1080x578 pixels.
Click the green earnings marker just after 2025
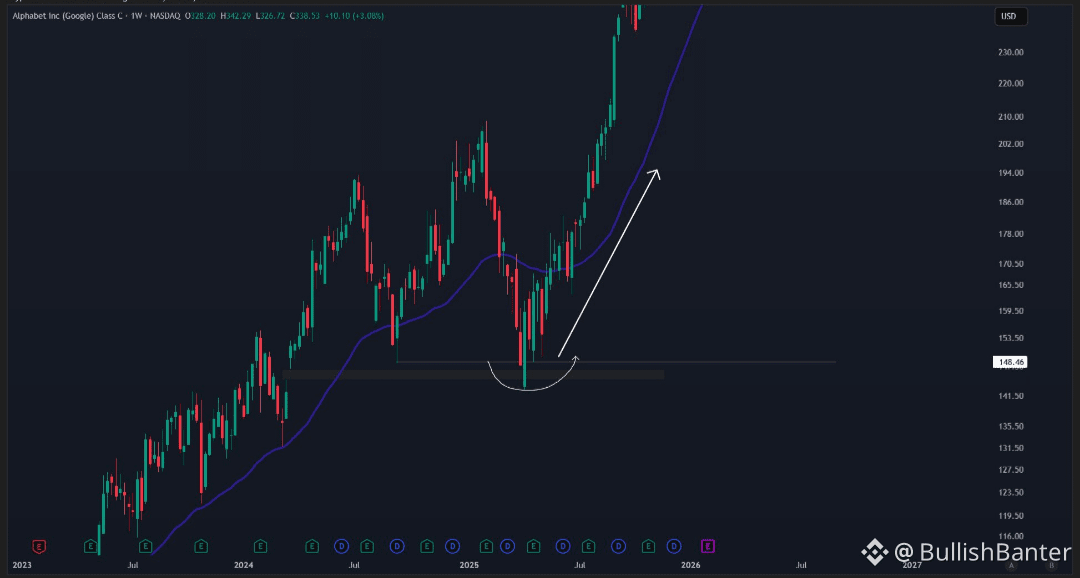point(486,546)
